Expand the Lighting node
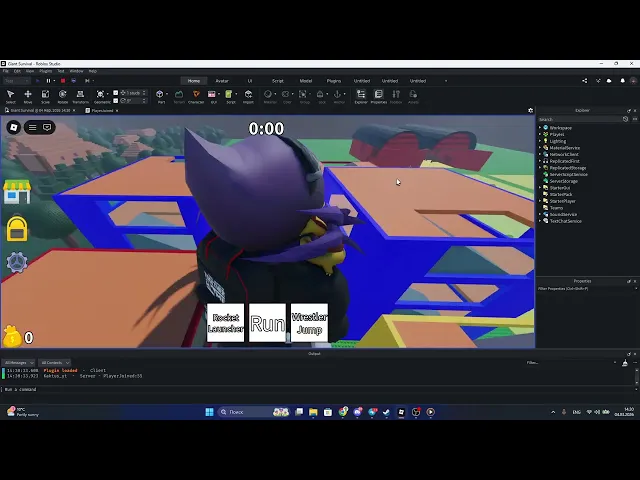640x480 pixels. (x=540, y=141)
